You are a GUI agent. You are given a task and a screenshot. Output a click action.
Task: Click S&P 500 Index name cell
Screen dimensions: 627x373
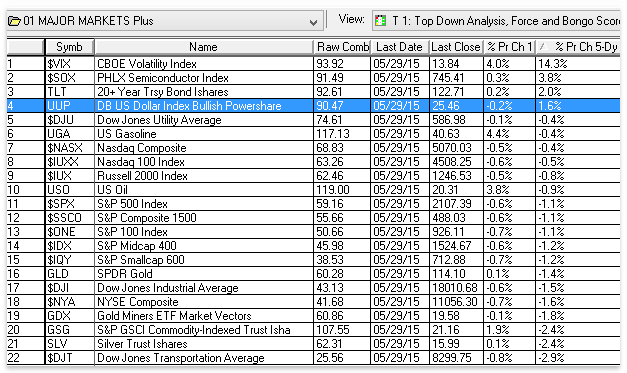coord(204,204)
